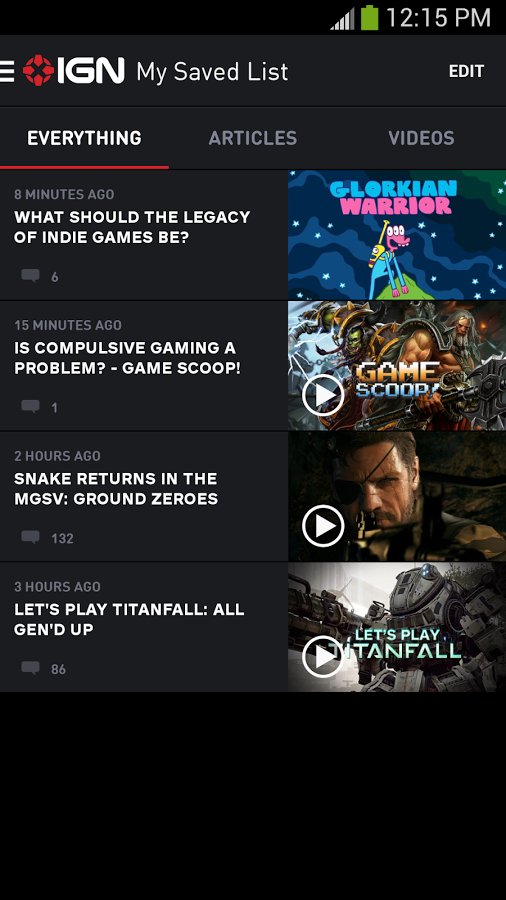Click the comment bubble showing 86 comments
506x900 pixels.
[x=30, y=668]
